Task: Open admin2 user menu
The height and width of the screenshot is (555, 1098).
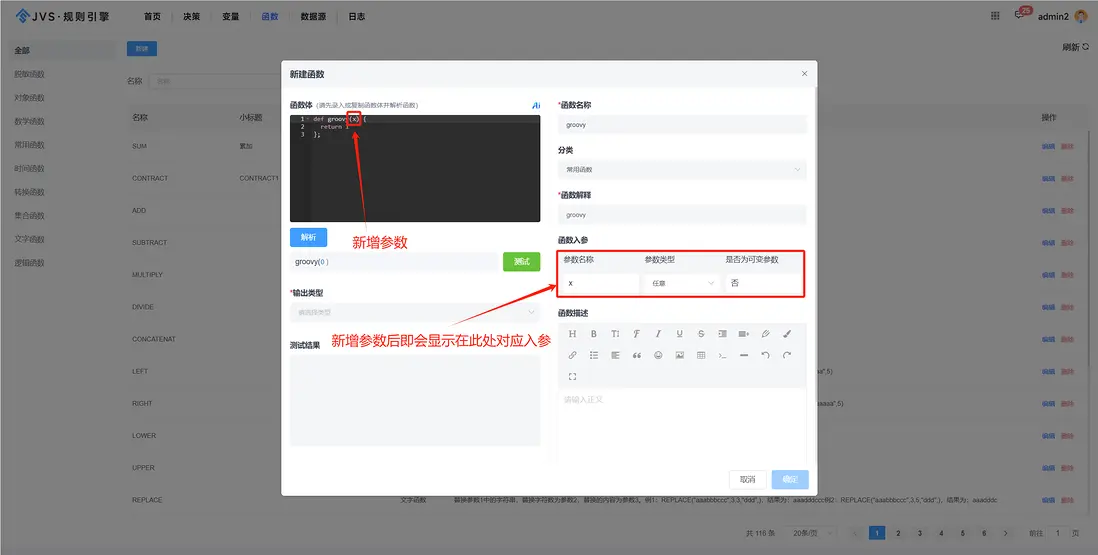Action: [x=1062, y=16]
